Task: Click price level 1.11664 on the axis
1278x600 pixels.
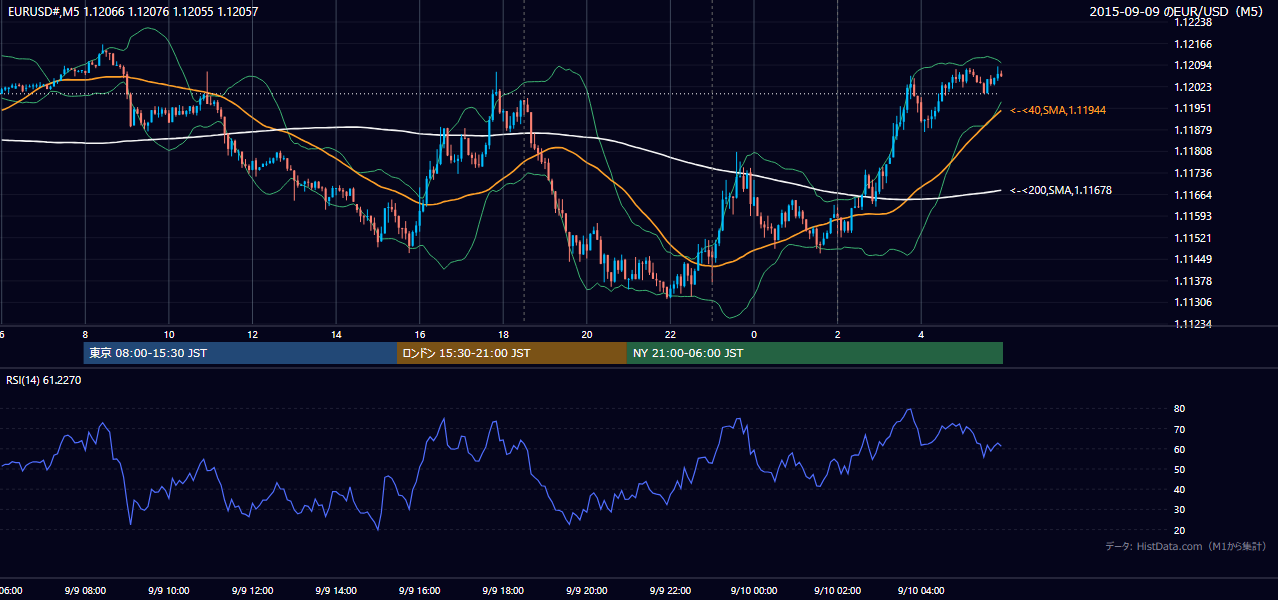Action: (x=1193, y=195)
